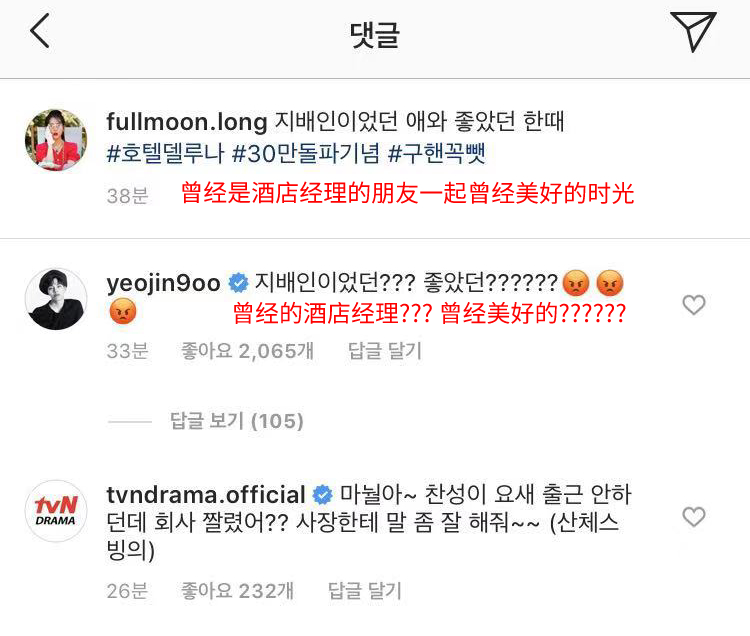
Task: Reply to tvndrama.official via 답글 달기
Action: [x=364, y=591]
